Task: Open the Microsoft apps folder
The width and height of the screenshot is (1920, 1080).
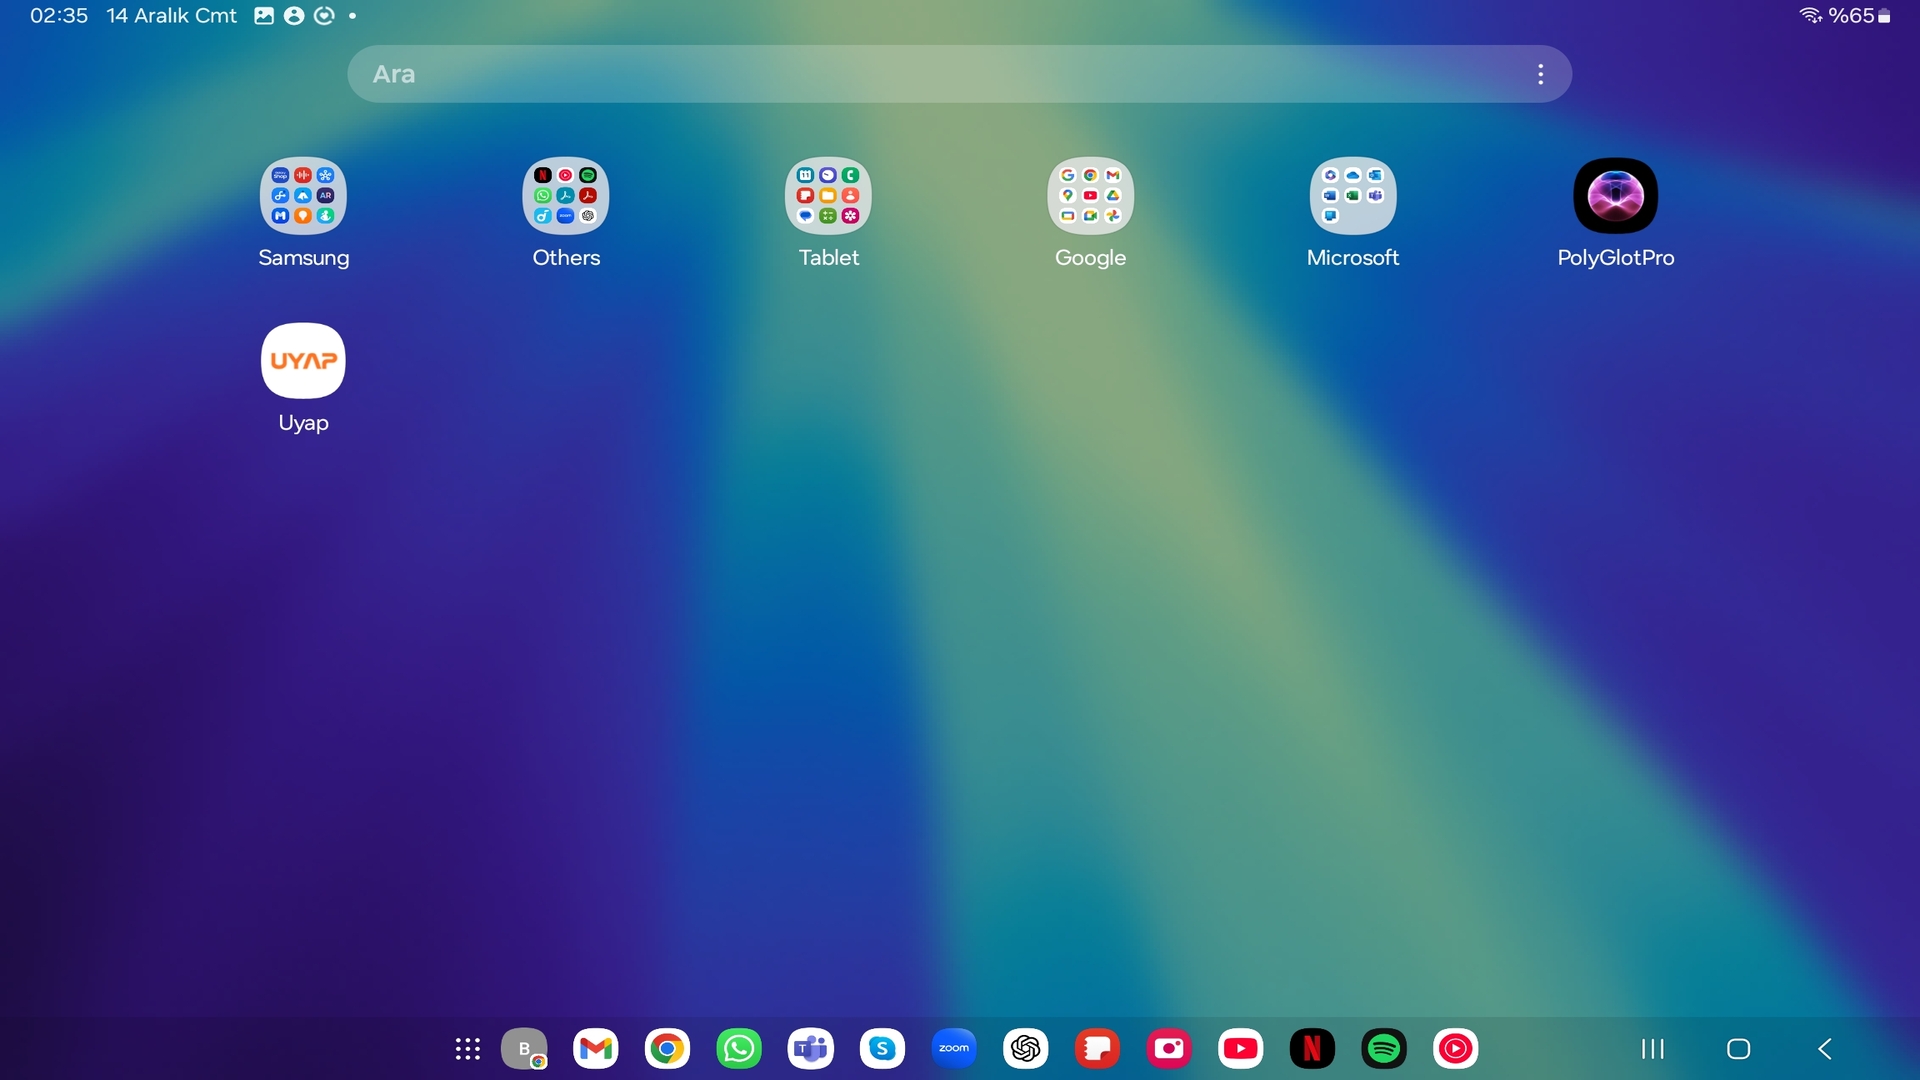Action: [1353, 196]
